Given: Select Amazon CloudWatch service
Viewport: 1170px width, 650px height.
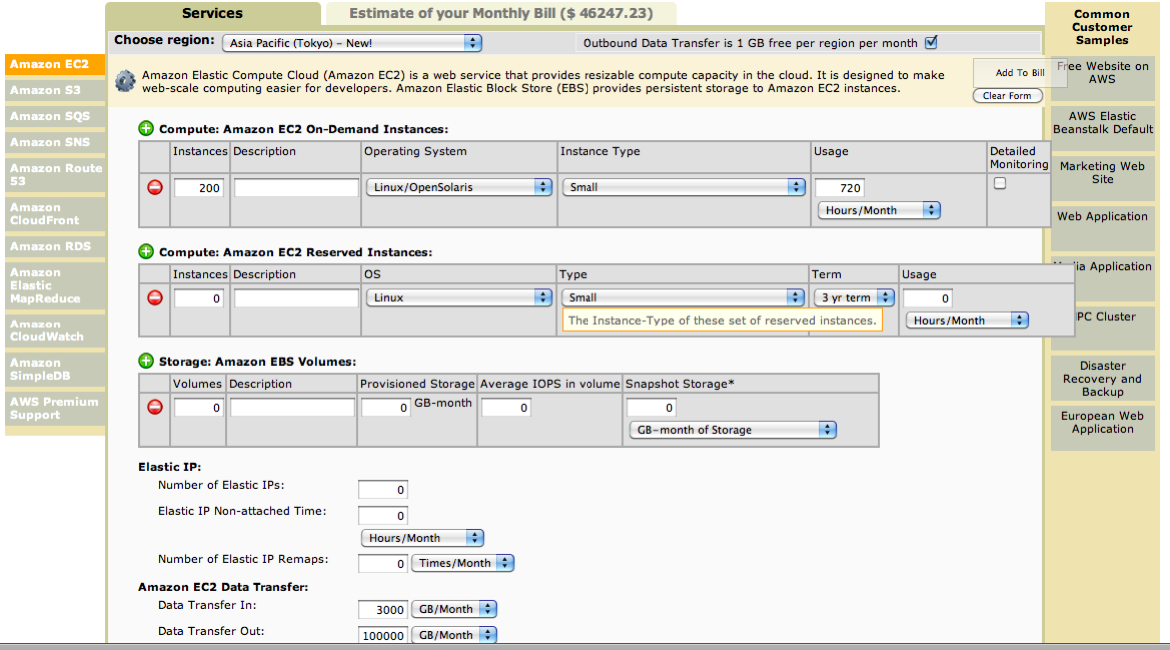Looking at the screenshot, I should pos(55,331).
